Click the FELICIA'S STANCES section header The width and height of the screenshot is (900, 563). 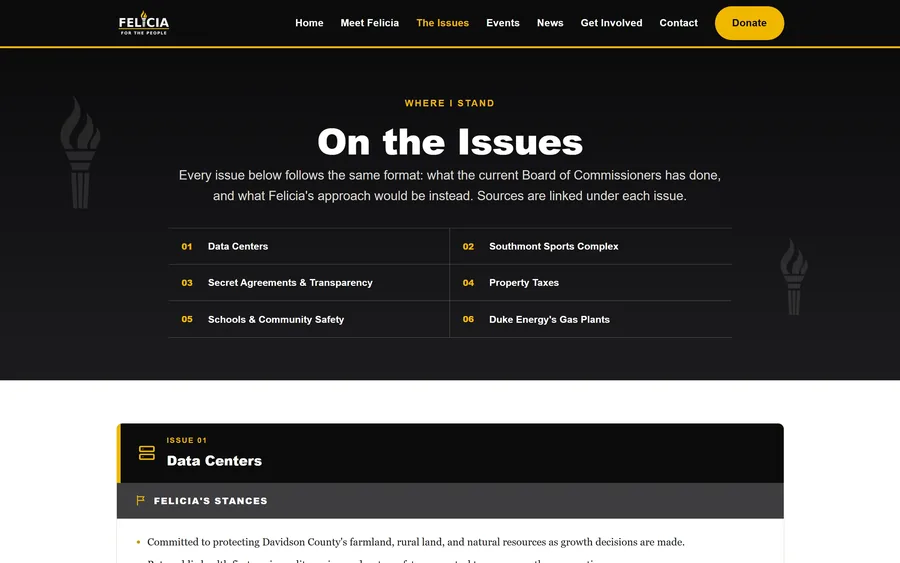(450, 500)
